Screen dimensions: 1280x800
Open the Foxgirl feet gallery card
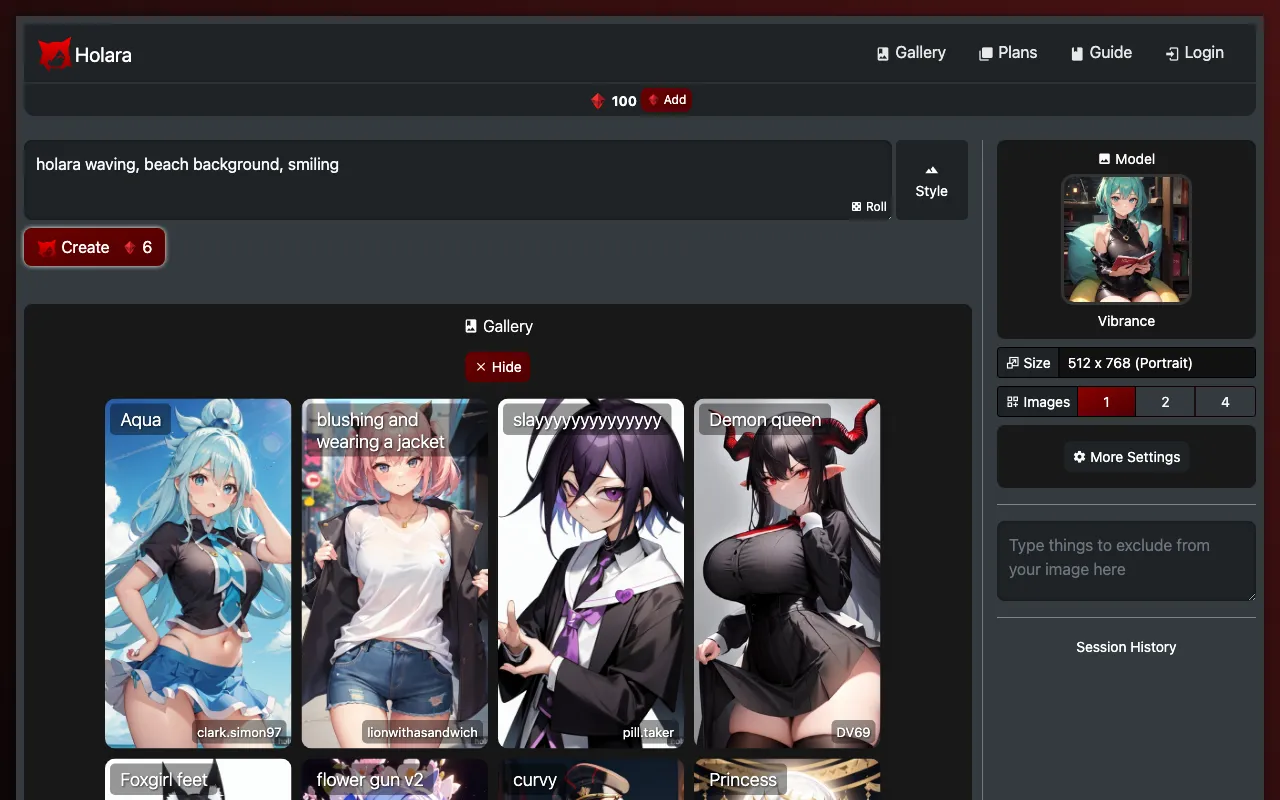(198, 779)
